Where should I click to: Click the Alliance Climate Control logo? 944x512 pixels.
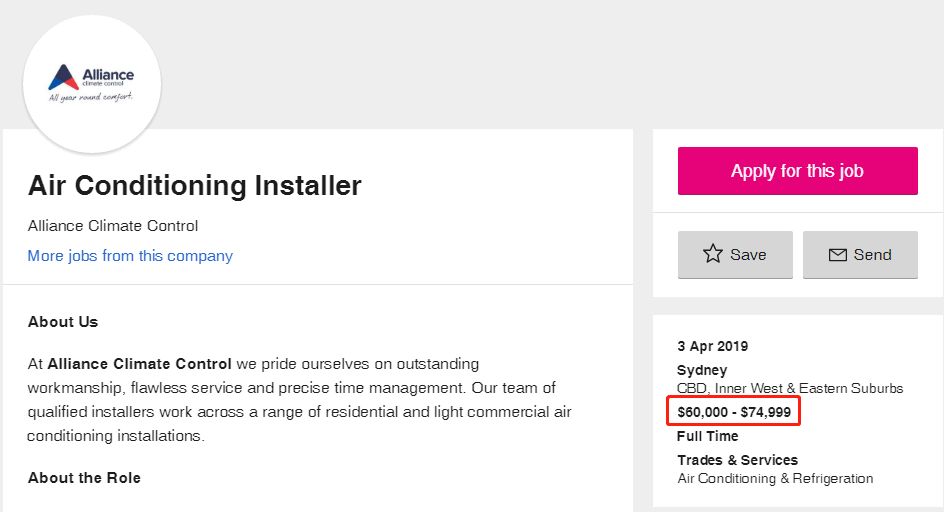point(91,83)
